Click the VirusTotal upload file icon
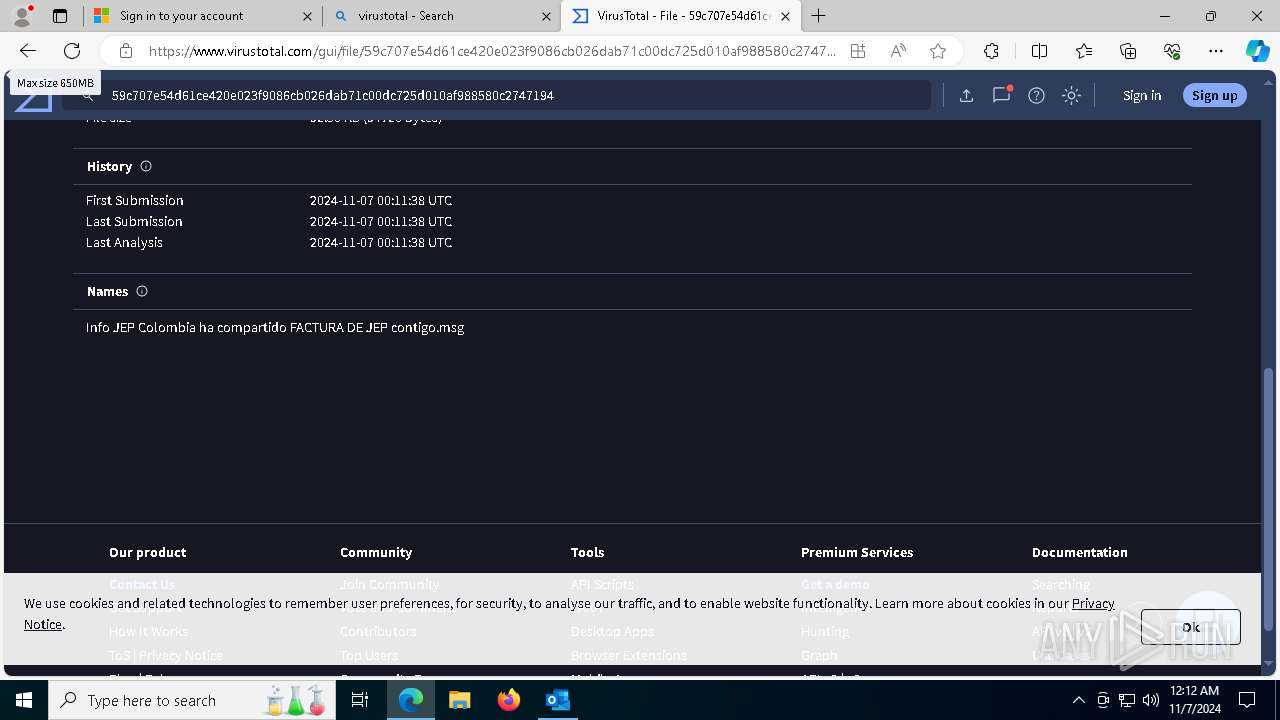 966,95
